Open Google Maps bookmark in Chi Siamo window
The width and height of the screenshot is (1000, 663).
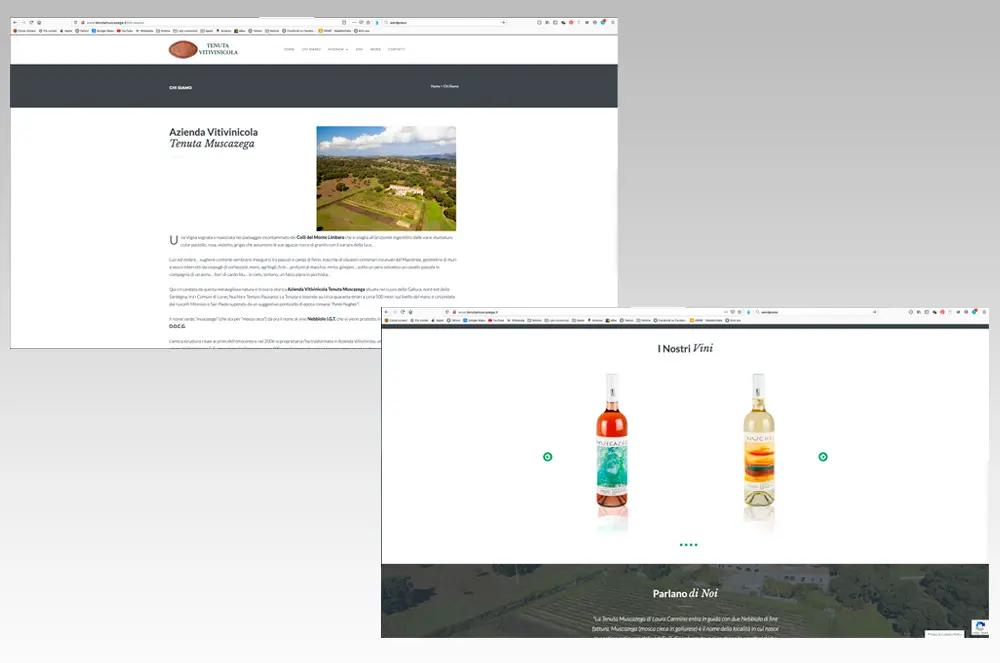(103, 31)
